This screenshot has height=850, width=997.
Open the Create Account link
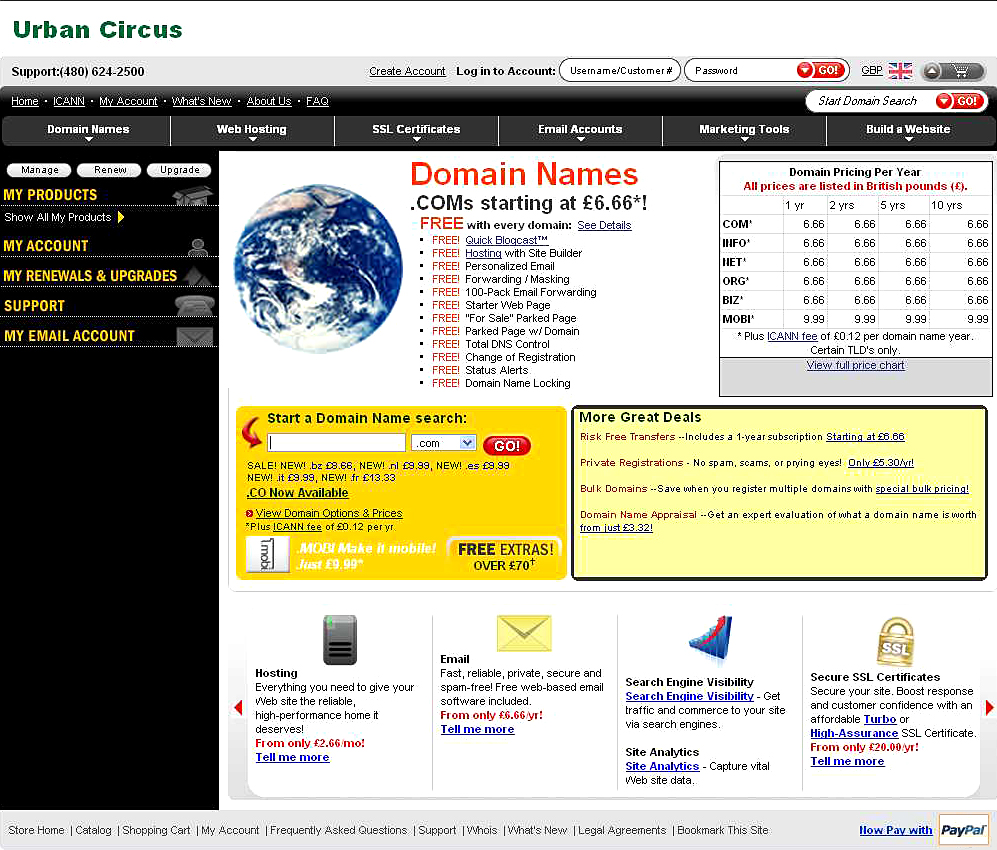click(407, 71)
